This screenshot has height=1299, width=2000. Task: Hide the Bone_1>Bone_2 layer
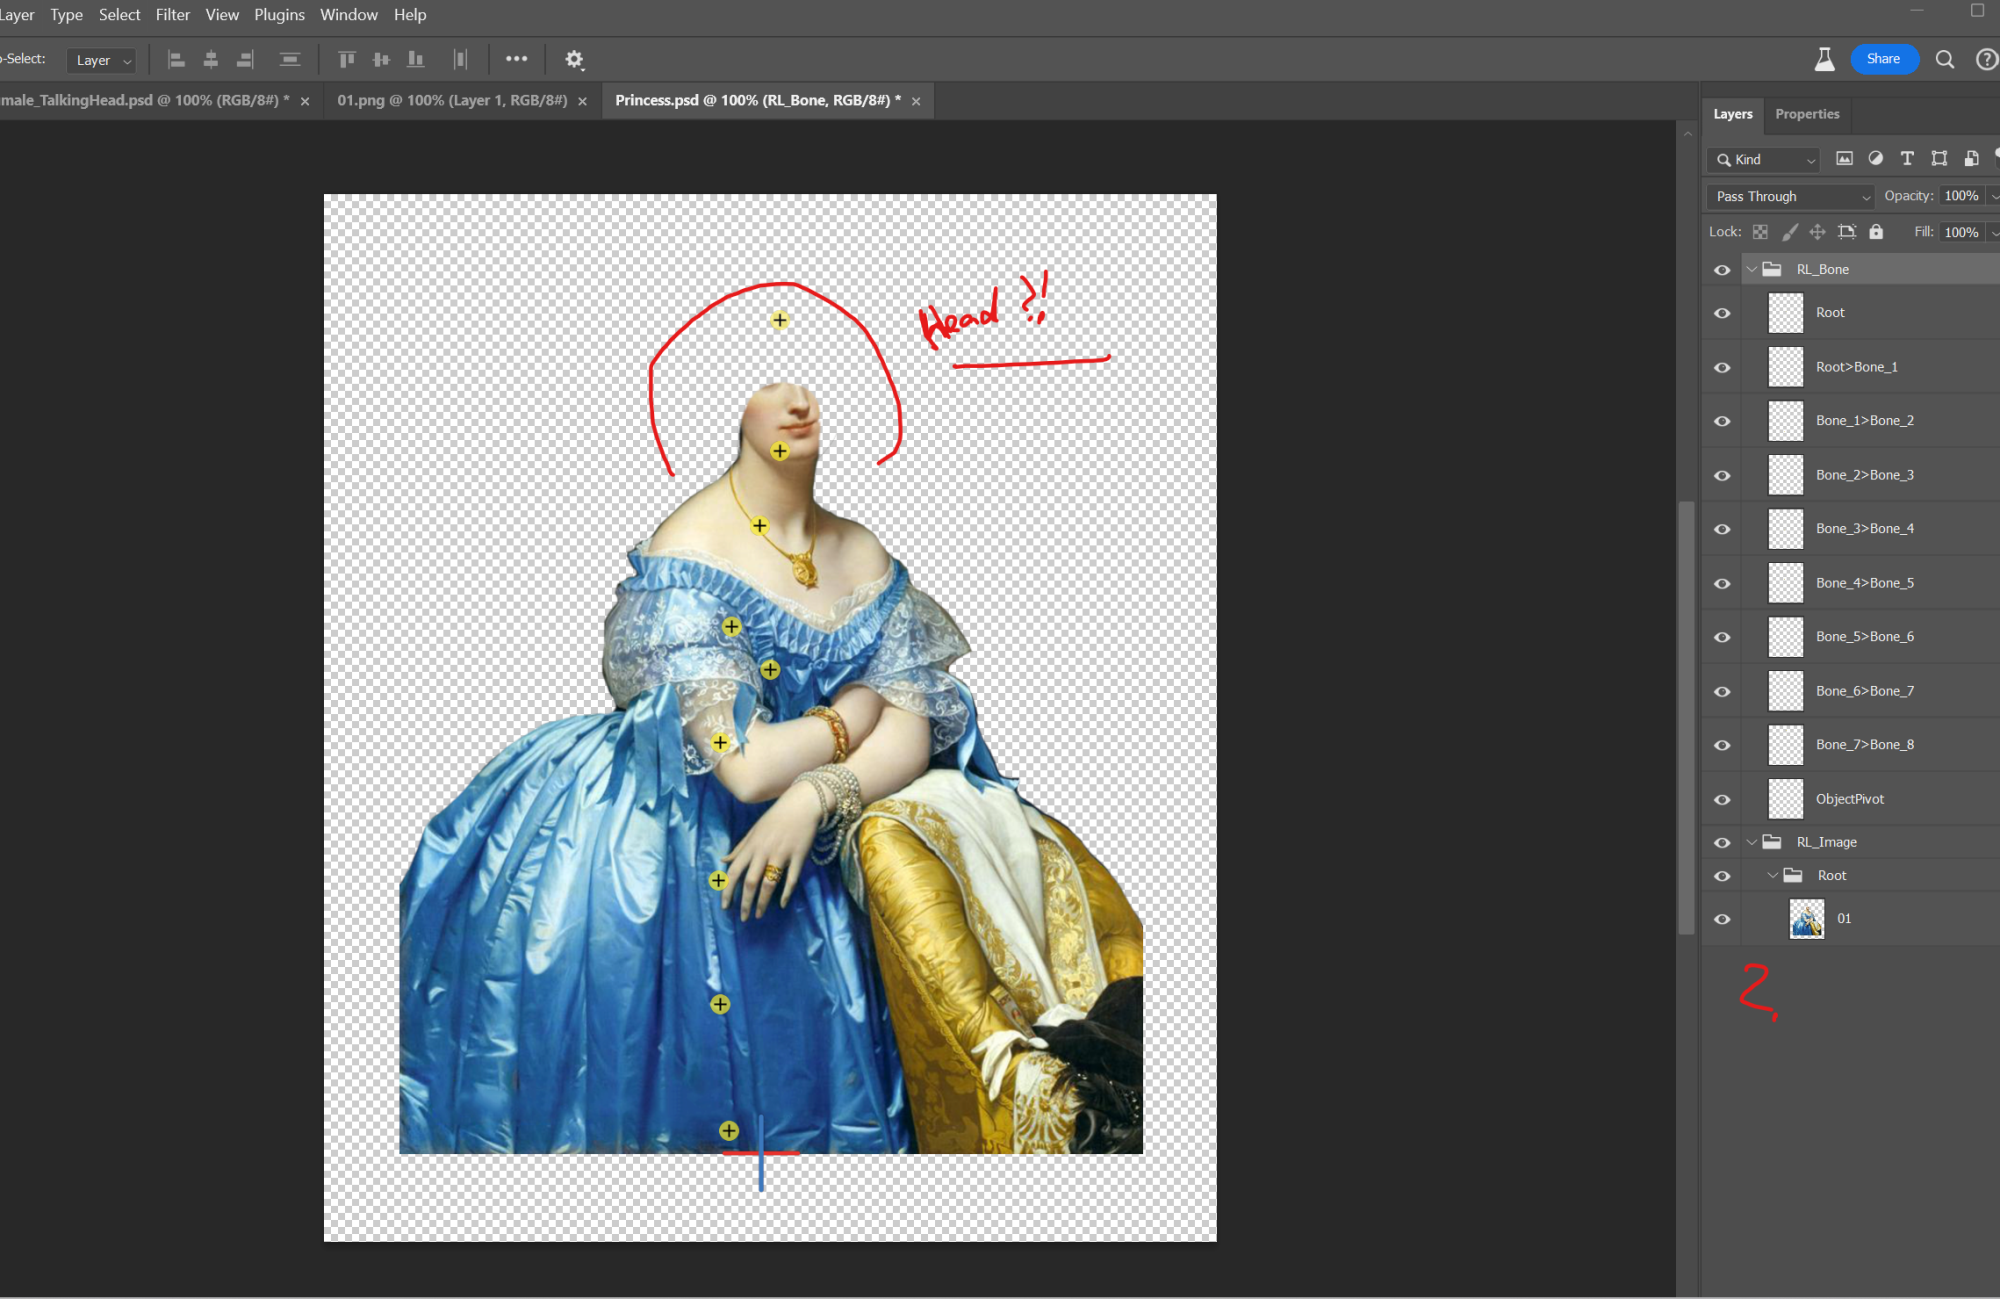point(1722,421)
